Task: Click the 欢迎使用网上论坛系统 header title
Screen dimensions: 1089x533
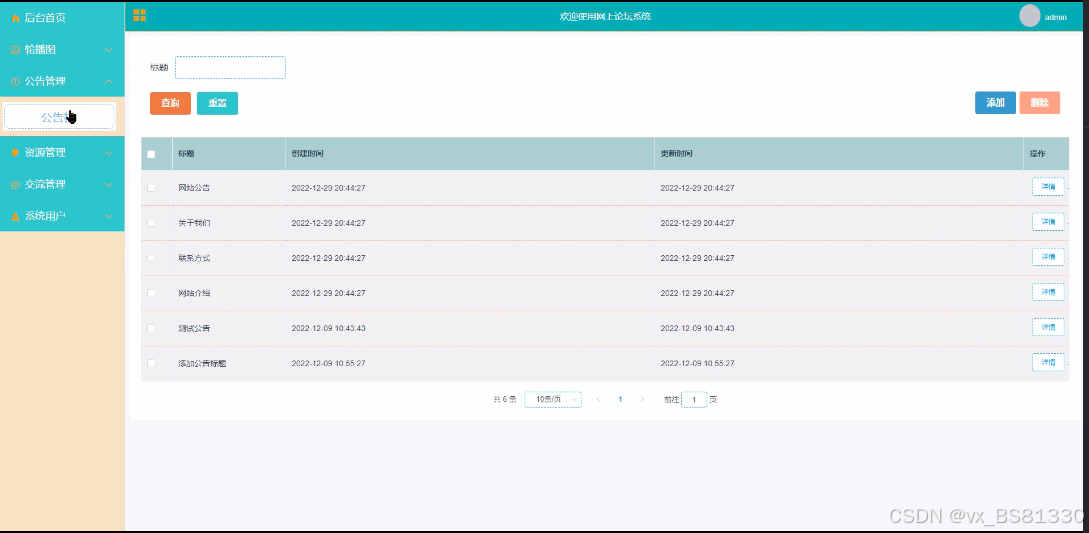Action: pyautogui.click(x=605, y=17)
